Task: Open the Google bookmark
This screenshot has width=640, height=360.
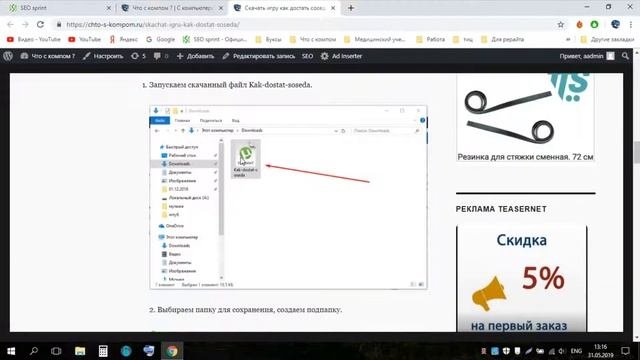Action: 160,40
